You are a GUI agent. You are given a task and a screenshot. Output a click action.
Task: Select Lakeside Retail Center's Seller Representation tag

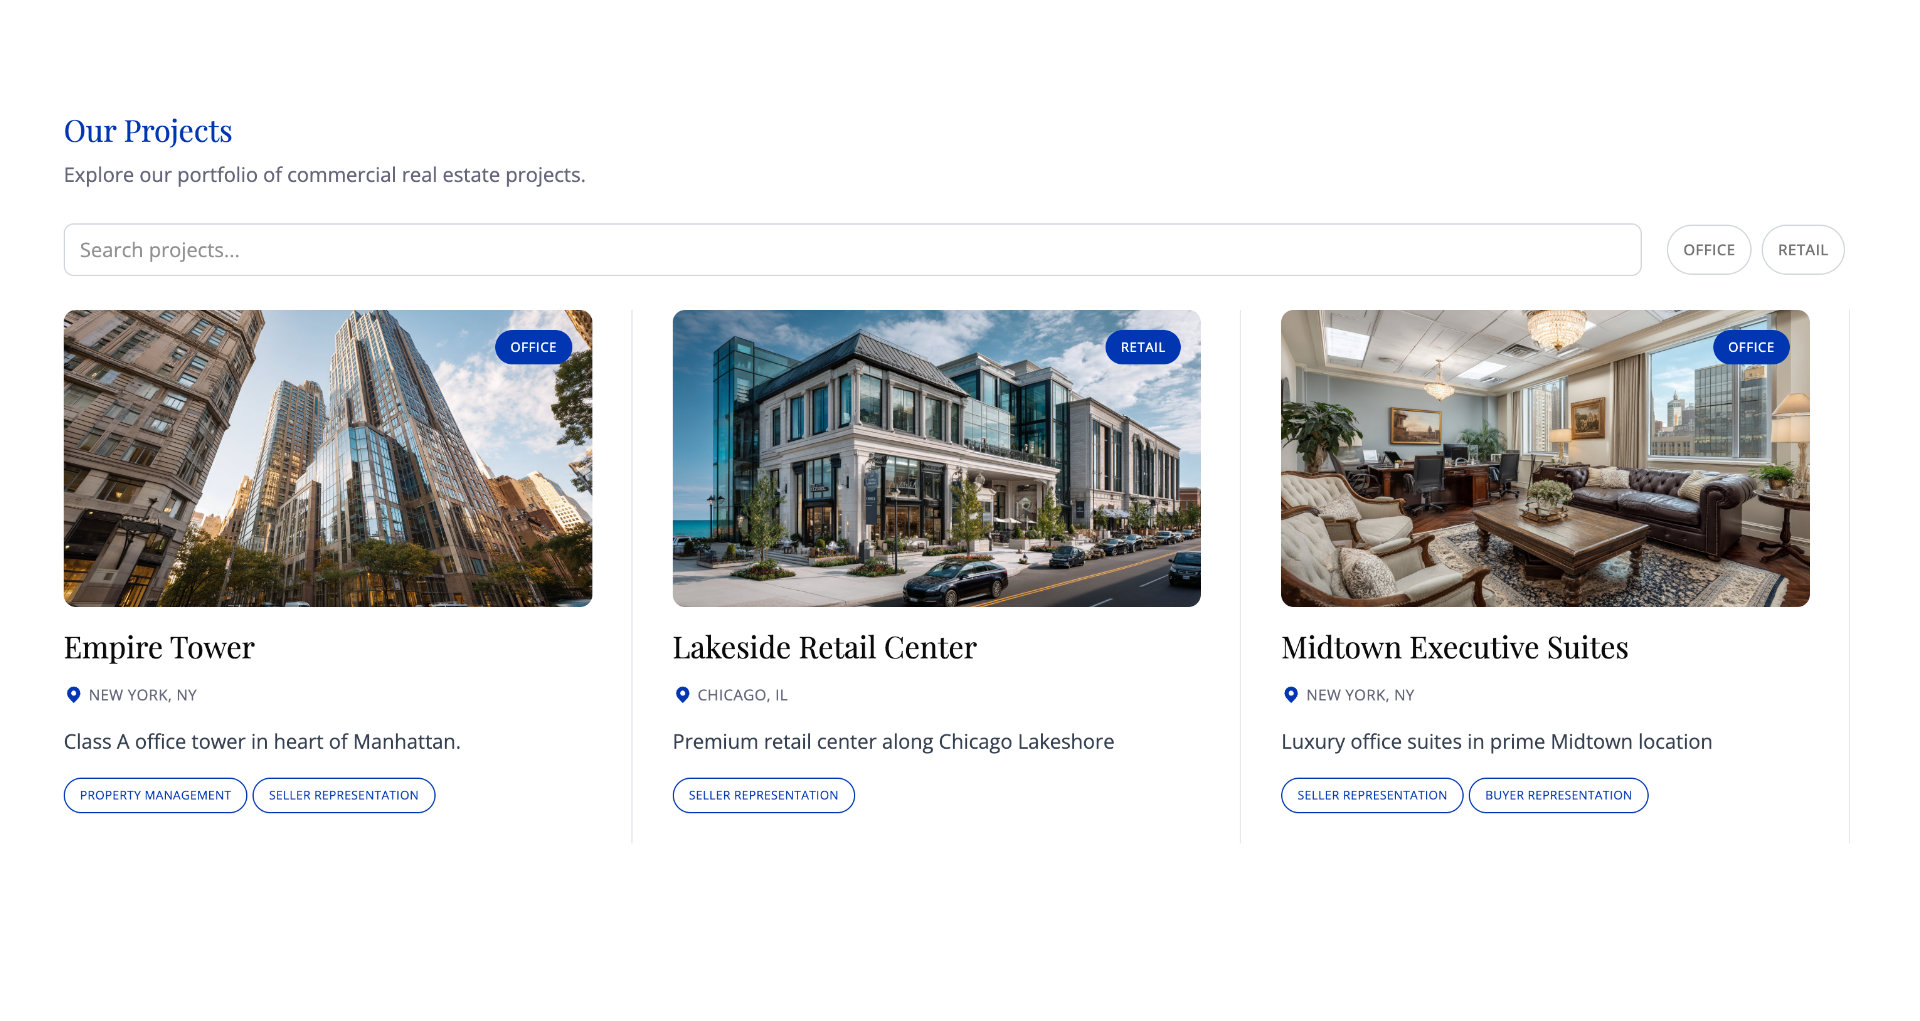click(x=763, y=796)
